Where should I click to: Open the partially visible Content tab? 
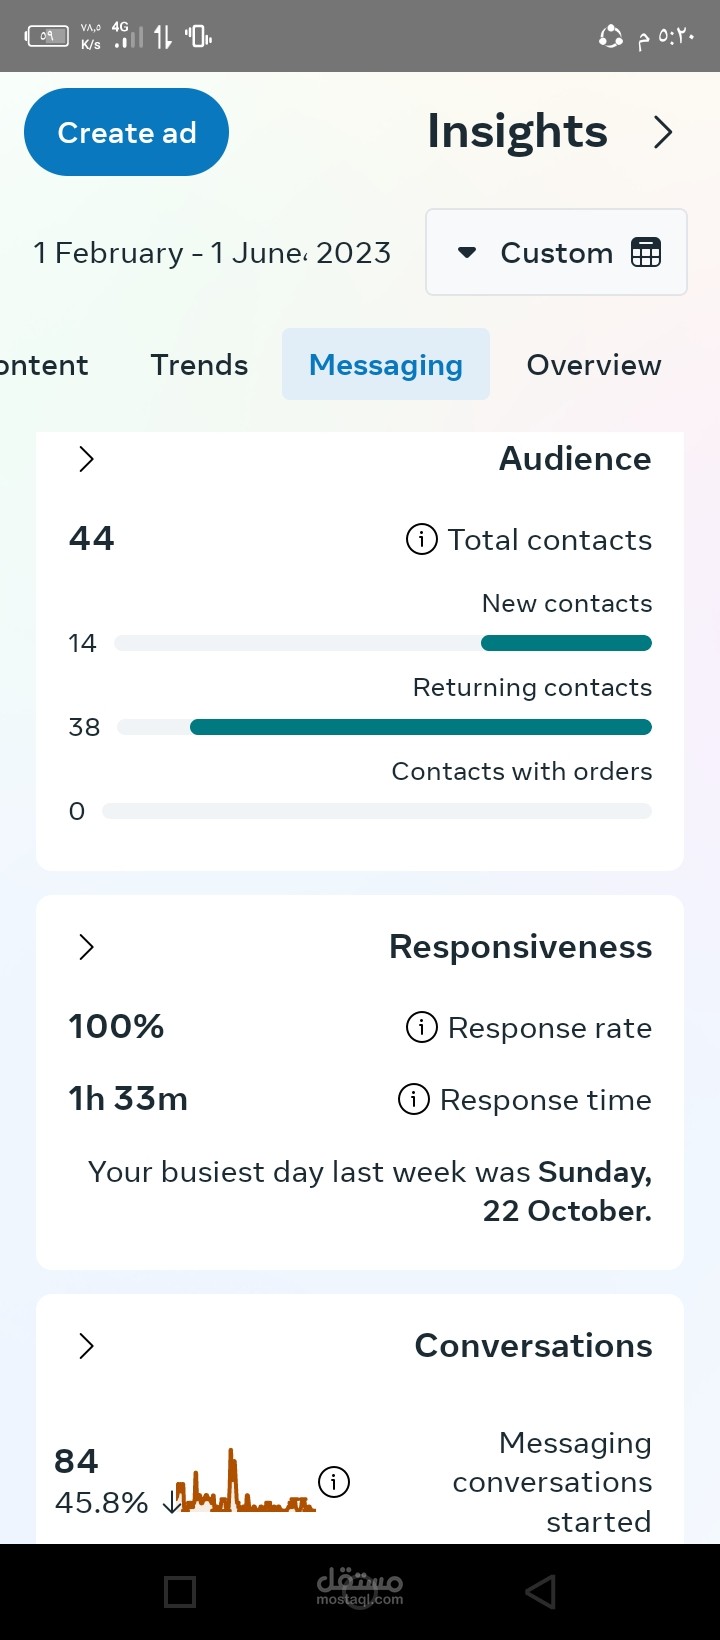(x=44, y=365)
